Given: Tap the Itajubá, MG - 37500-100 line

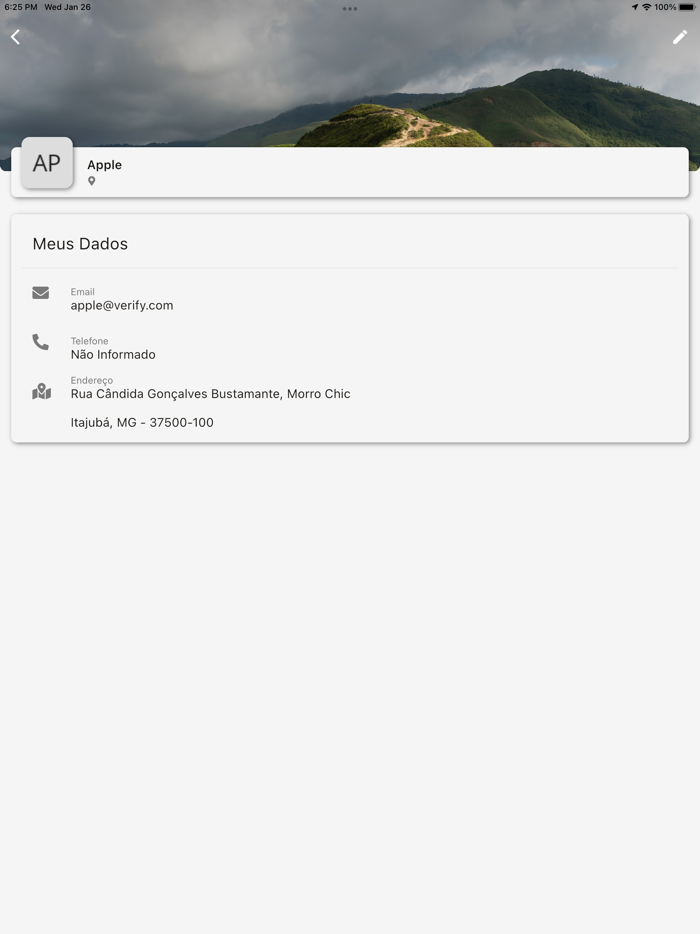Looking at the screenshot, I should [x=142, y=422].
